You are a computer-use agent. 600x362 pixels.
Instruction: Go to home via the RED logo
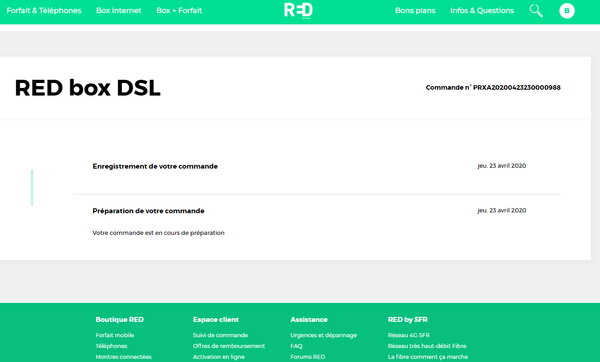(298, 10)
